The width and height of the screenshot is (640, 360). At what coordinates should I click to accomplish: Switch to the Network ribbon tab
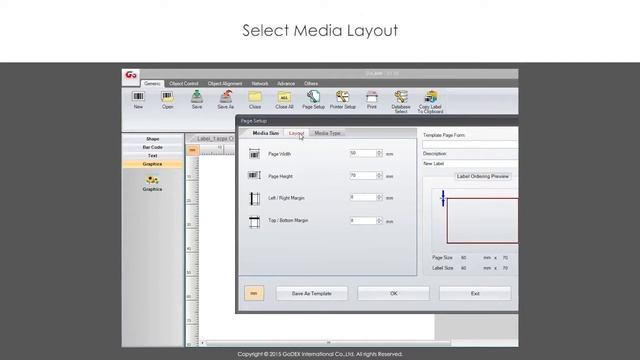[x=260, y=83]
